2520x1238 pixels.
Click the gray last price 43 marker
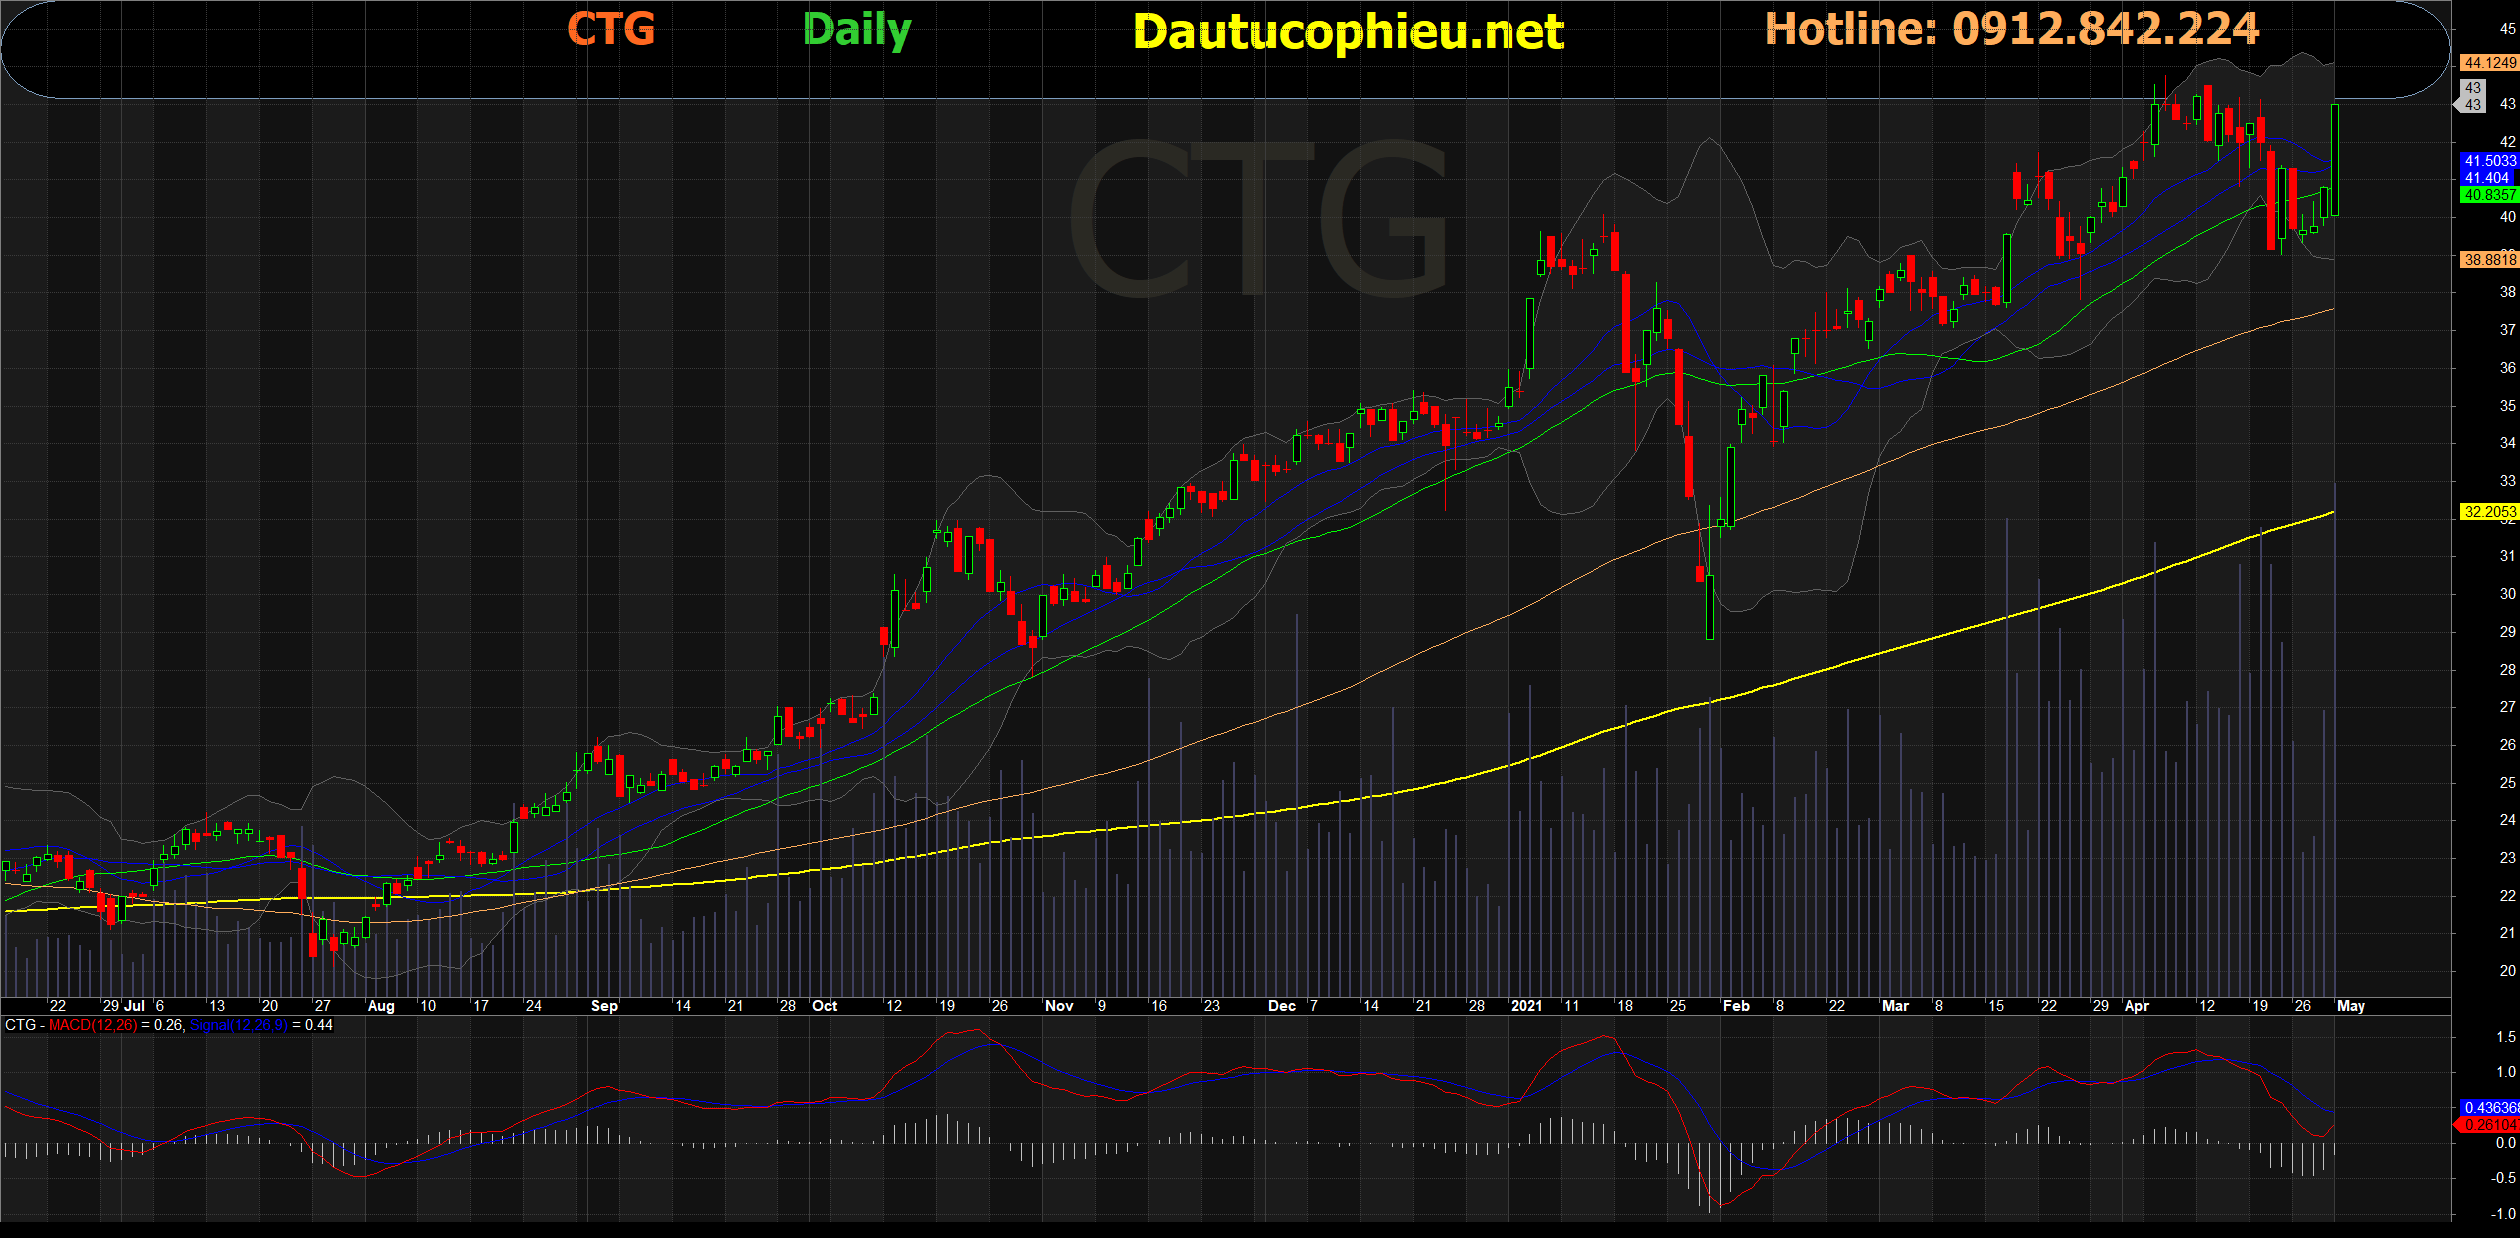pyautogui.click(x=2472, y=96)
